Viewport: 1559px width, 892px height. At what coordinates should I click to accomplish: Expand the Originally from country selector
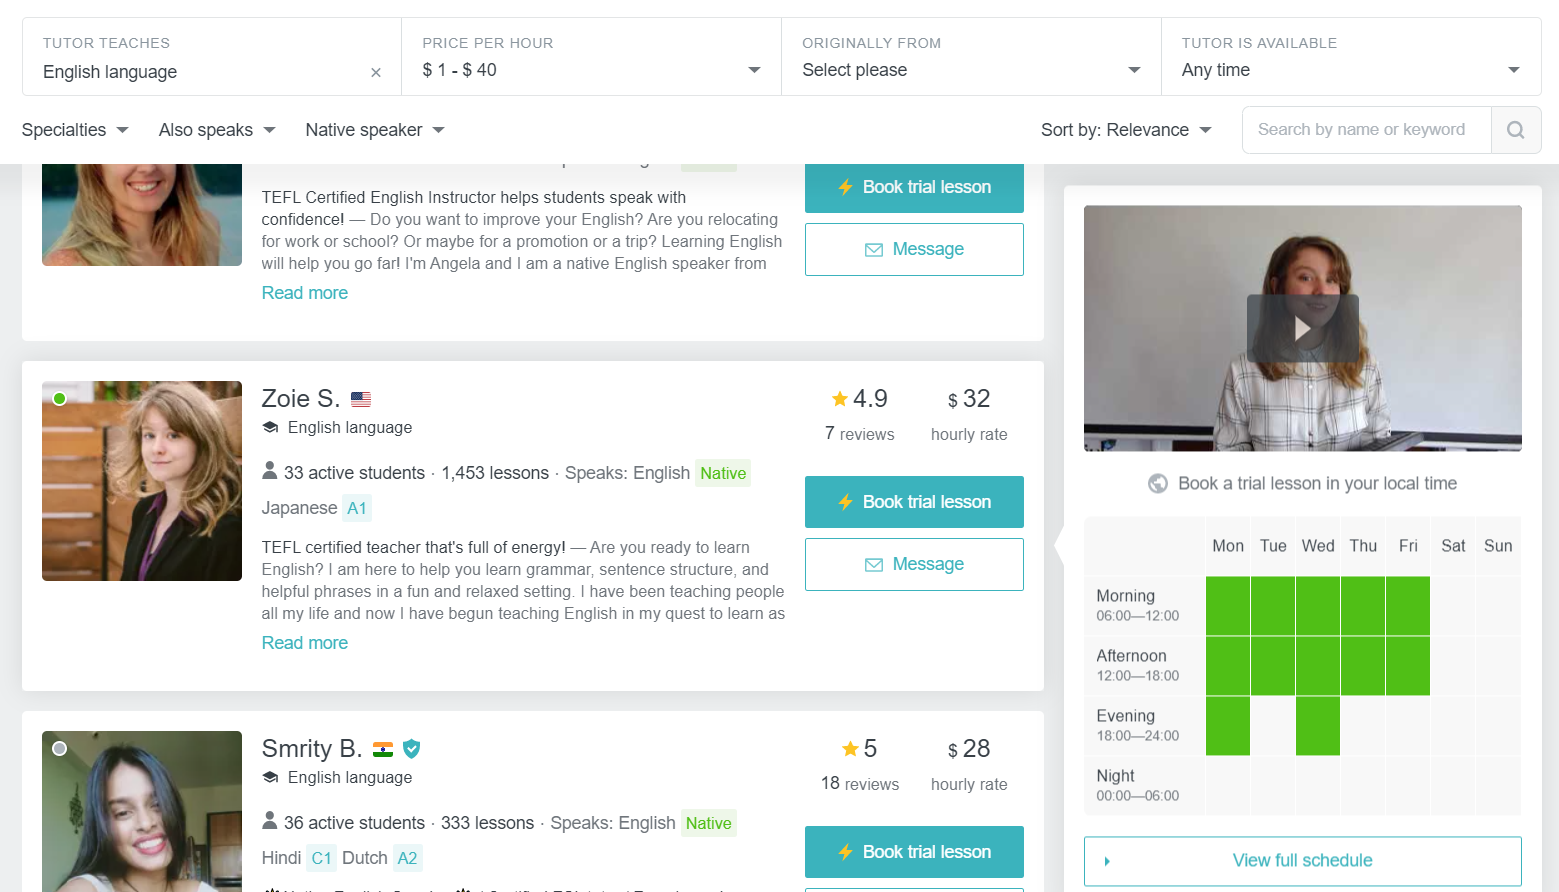pos(971,70)
